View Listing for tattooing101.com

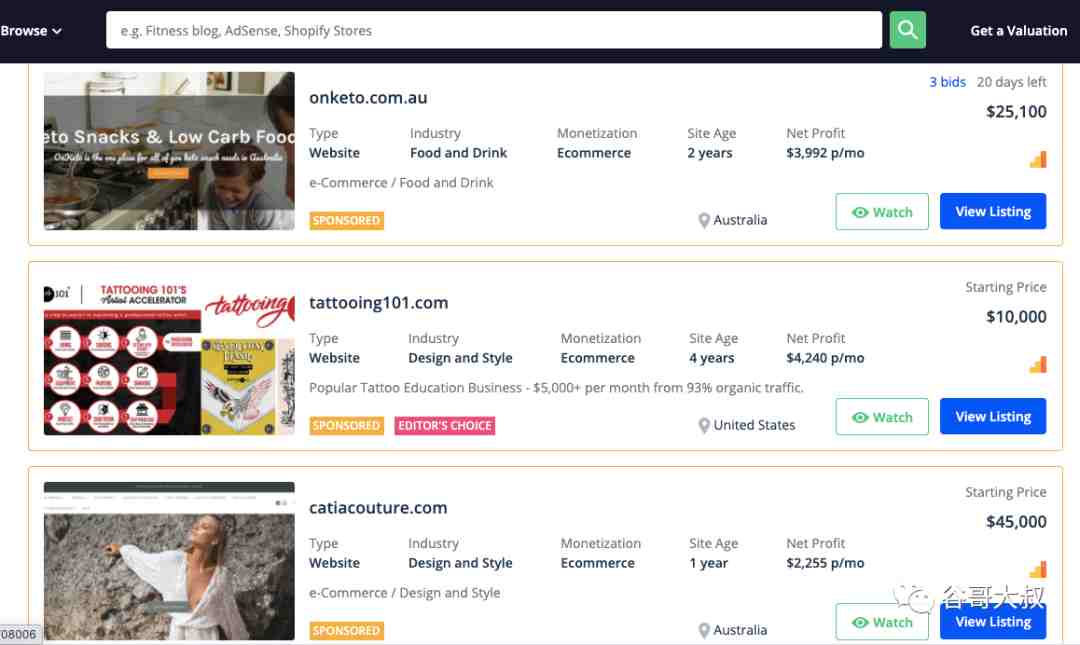pyautogui.click(x=993, y=416)
